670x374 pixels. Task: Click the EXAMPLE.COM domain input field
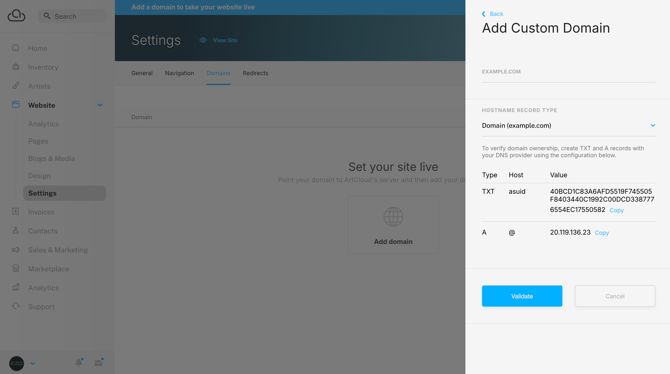coord(568,72)
